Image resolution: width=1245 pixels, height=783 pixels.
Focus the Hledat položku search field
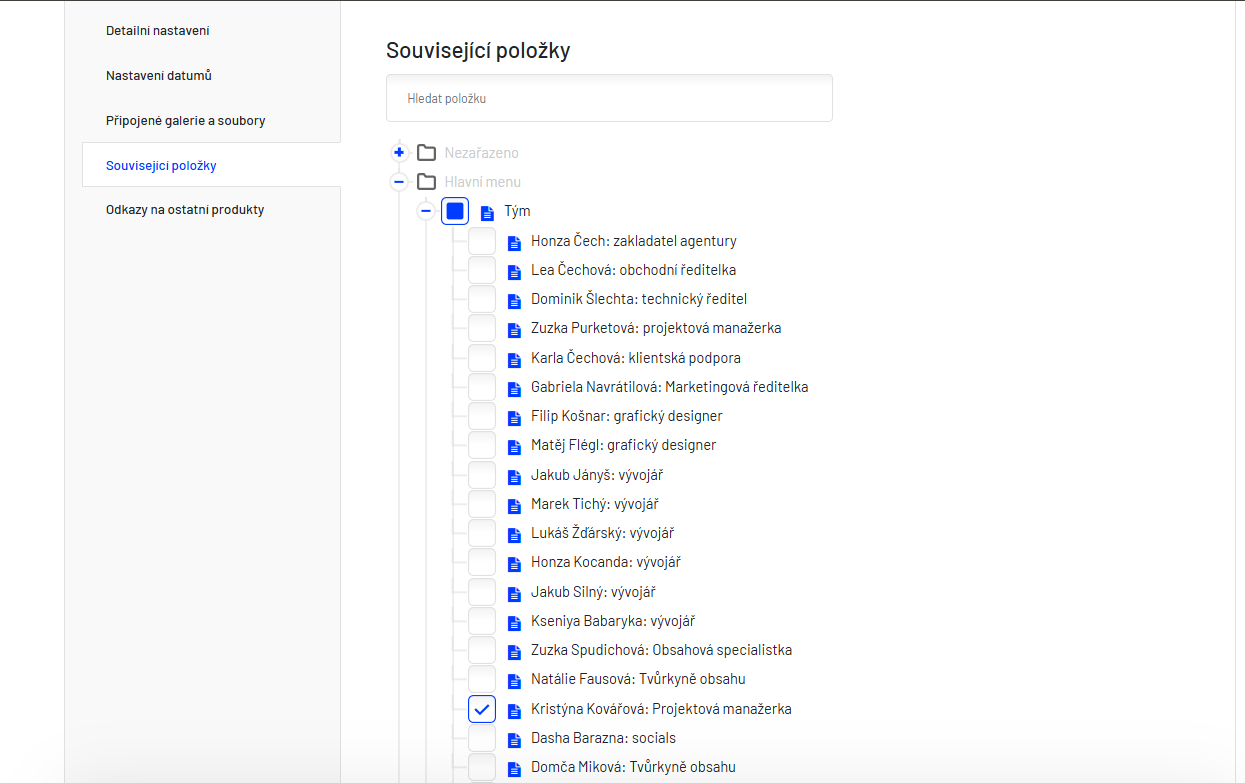(x=609, y=99)
